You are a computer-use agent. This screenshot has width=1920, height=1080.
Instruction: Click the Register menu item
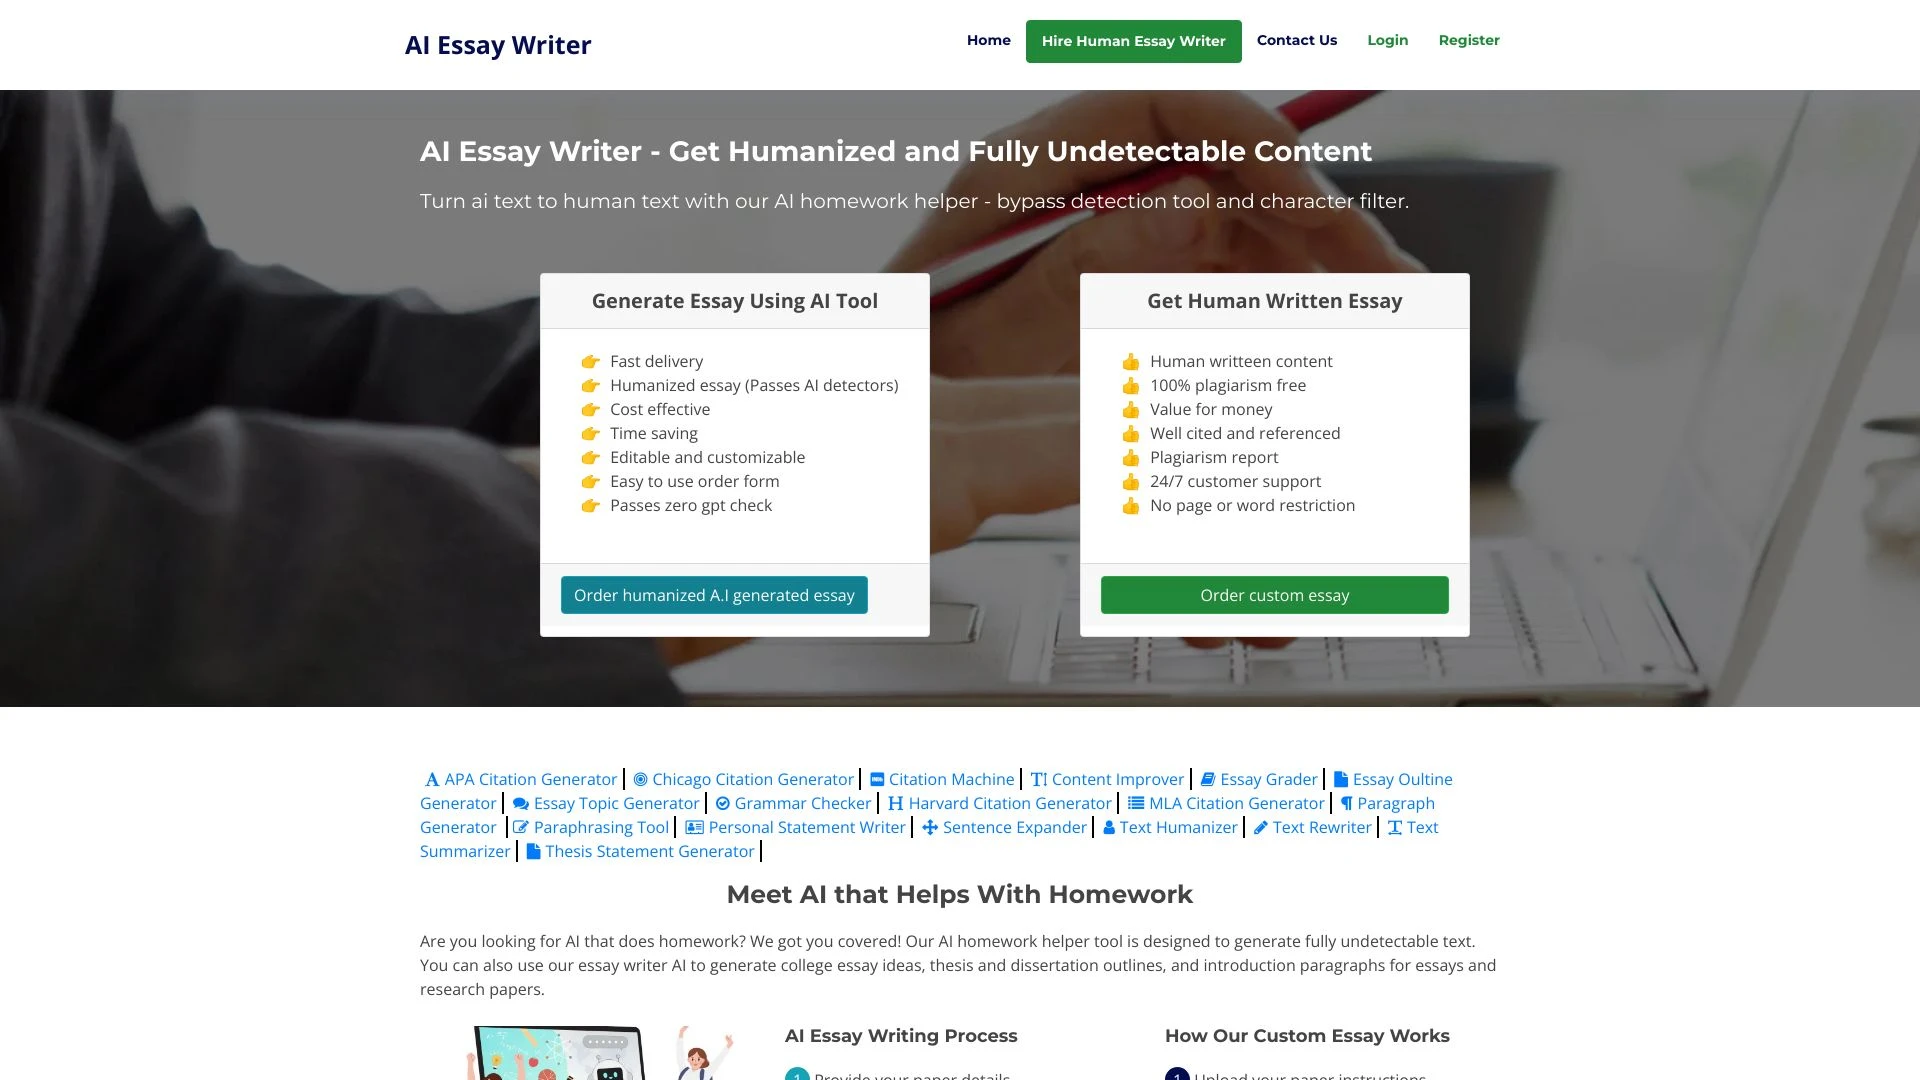1468,38
